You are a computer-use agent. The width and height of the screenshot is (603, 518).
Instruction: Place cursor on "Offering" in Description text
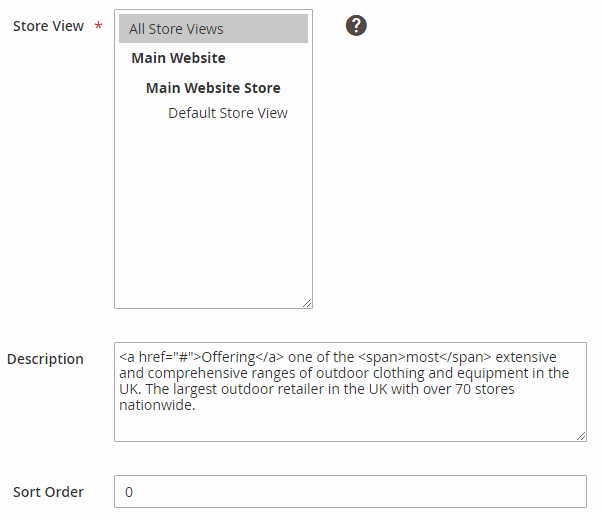pos(229,357)
